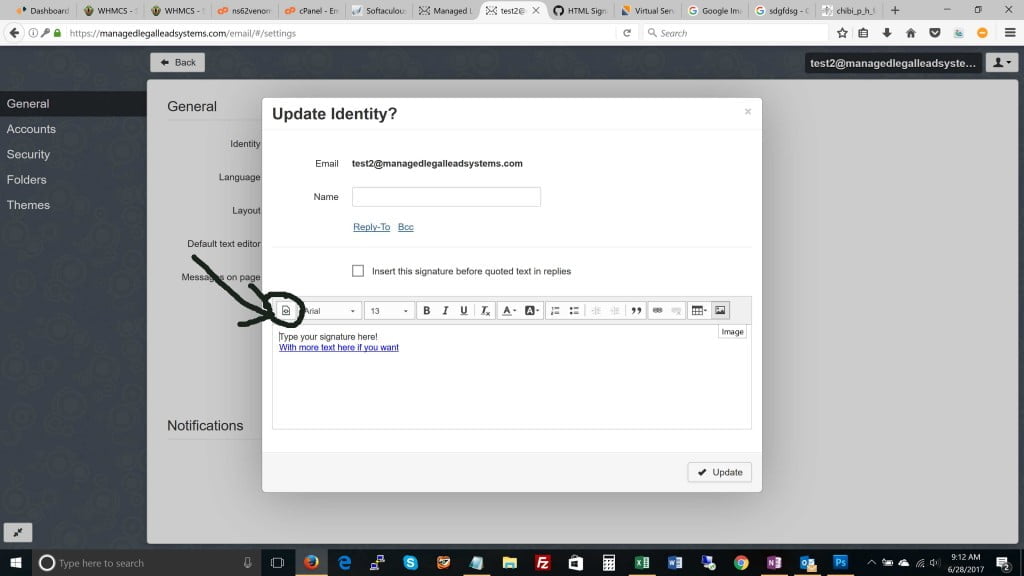Click the Remove Format icon
This screenshot has height=576, width=1024.
485,311
